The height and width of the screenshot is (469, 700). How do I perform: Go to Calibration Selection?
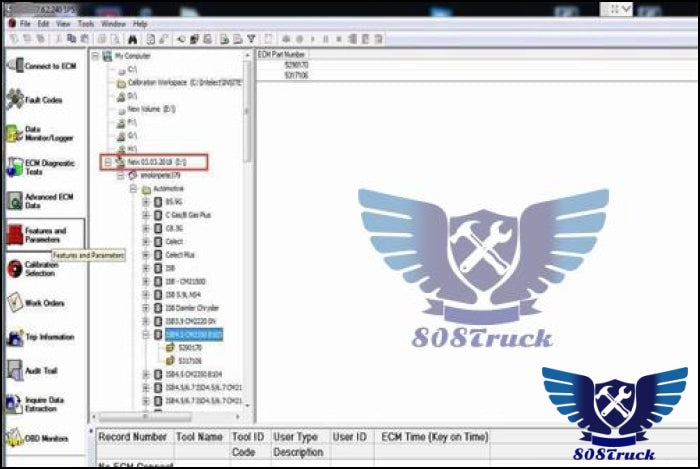point(45,269)
